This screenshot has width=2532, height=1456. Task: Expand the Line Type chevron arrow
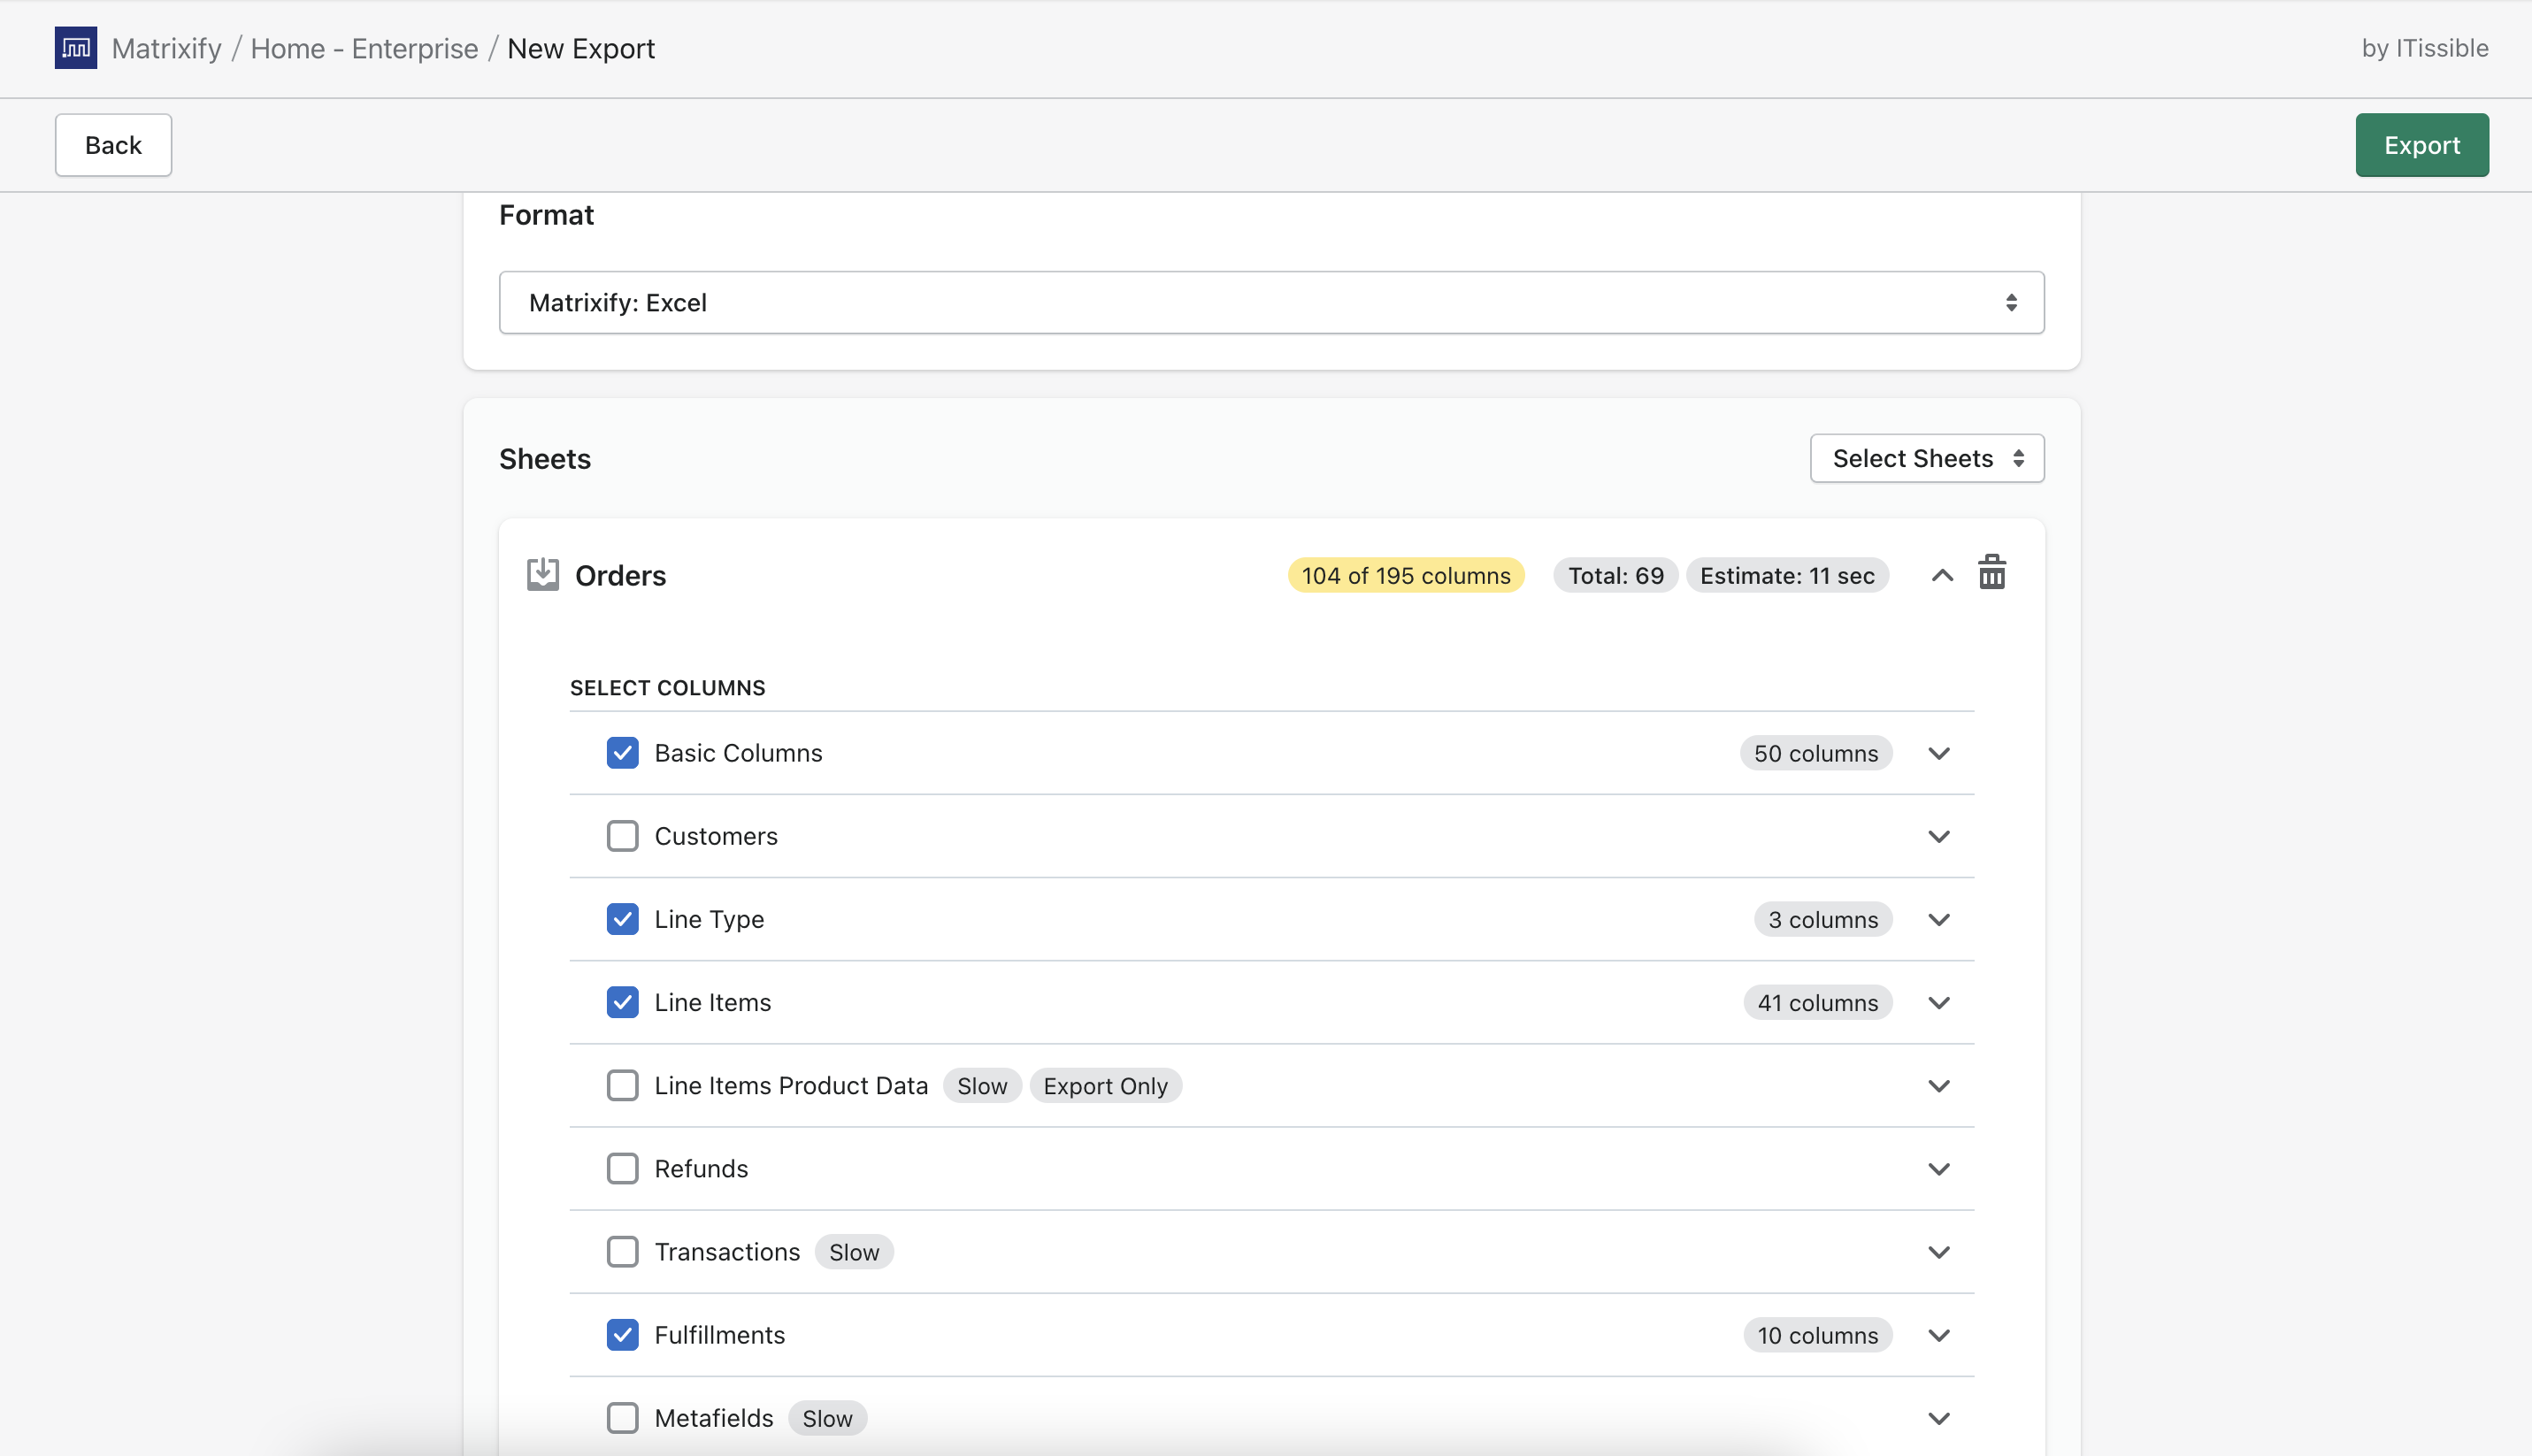point(1938,919)
